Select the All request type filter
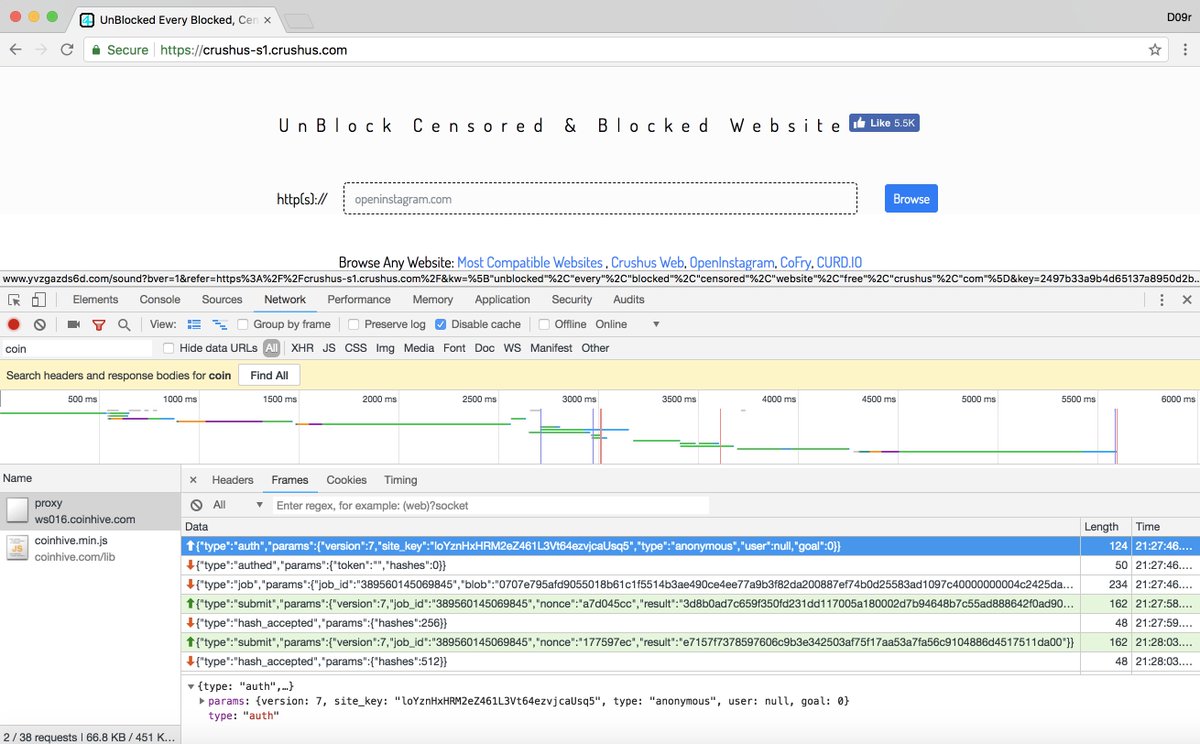Viewport: 1200px width, 744px height. [x=271, y=348]
